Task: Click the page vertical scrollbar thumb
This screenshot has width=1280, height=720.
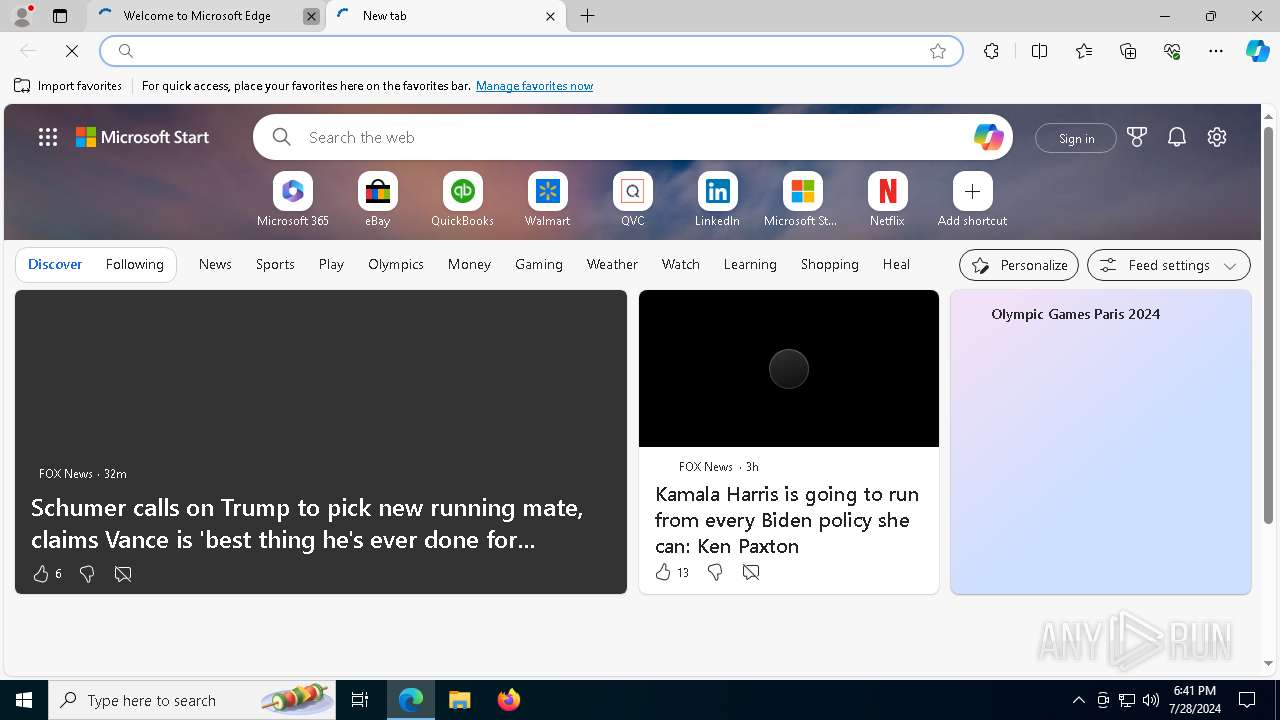Action: [x=1268, y=325]
